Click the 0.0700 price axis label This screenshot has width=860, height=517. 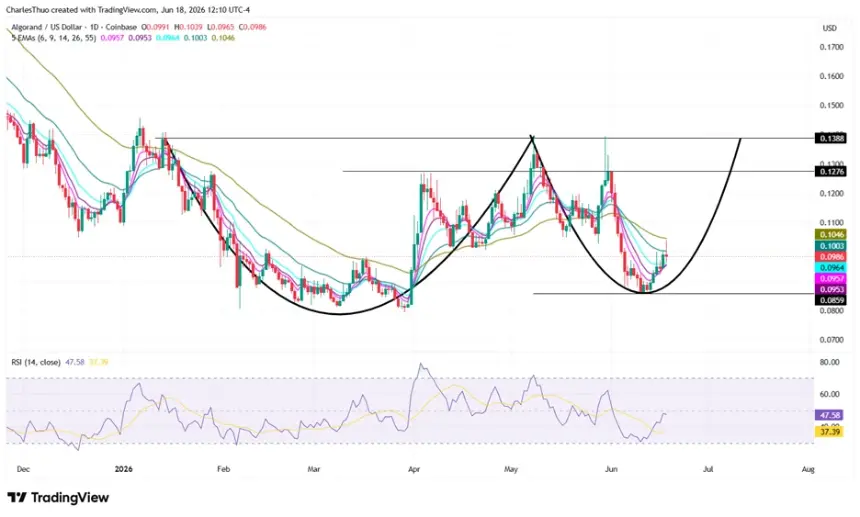pos(831,340)
